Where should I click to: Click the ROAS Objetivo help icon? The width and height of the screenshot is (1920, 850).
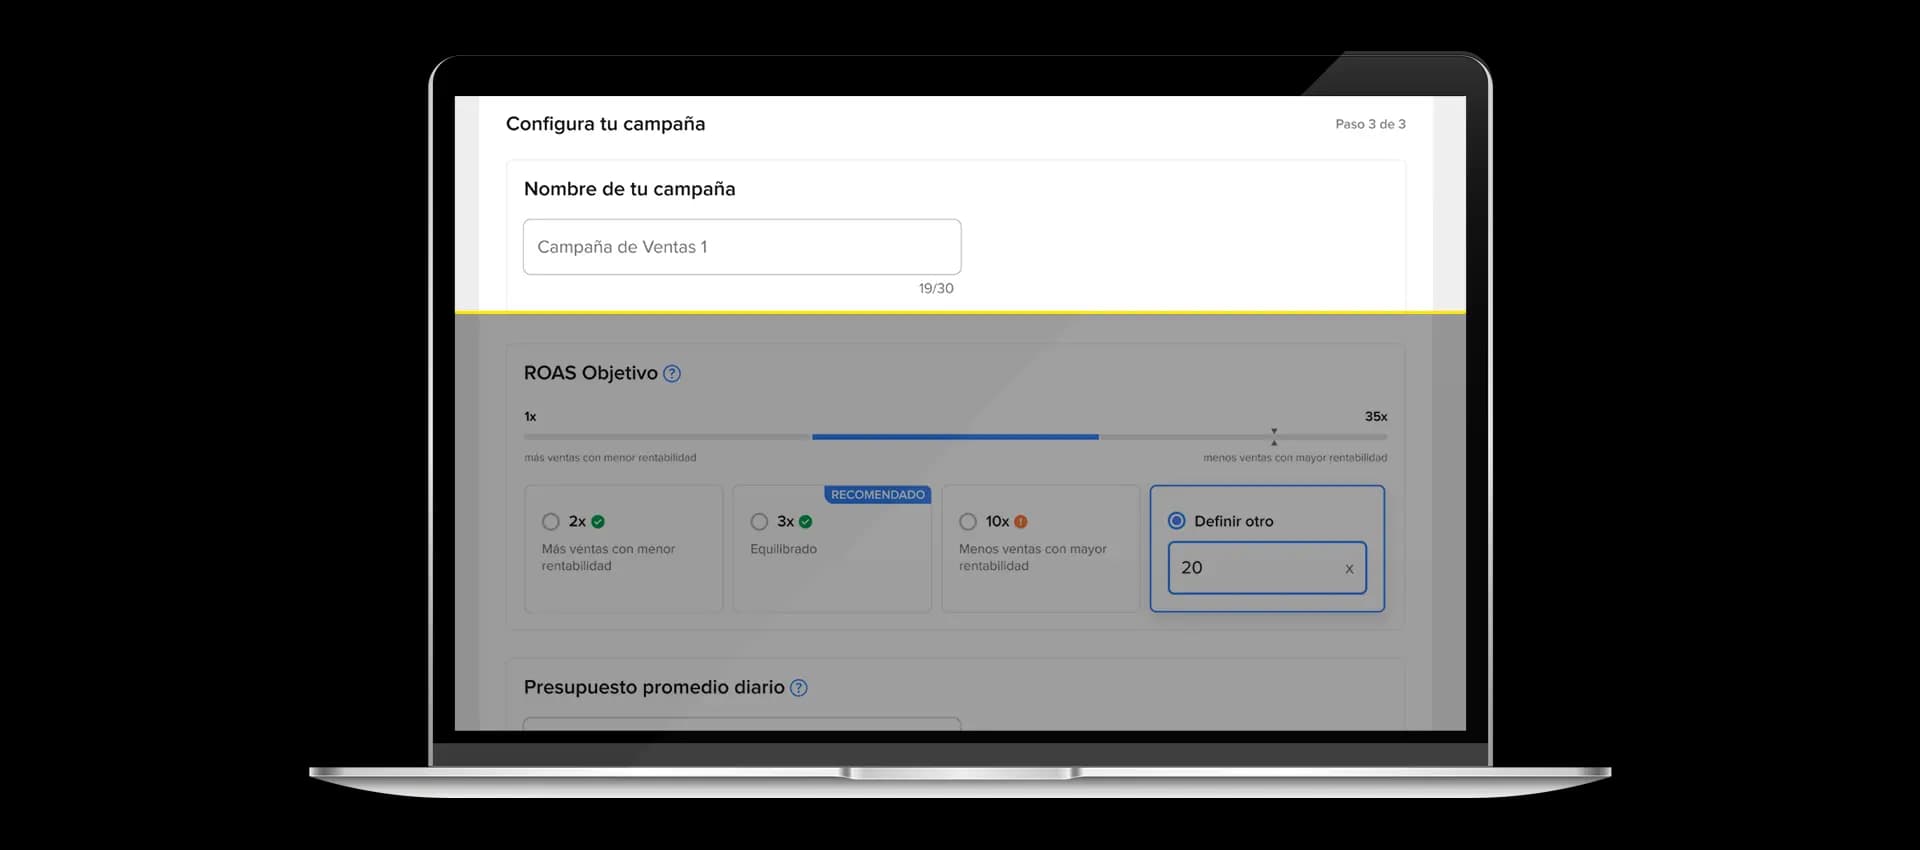[x=672, y=374]
